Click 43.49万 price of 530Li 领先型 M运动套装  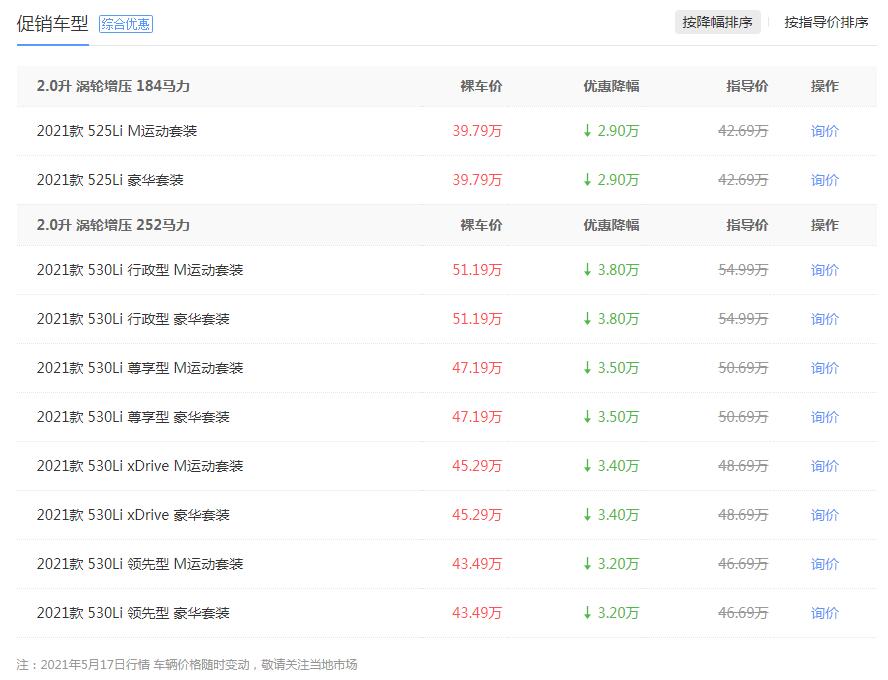(x=477, y=564)
